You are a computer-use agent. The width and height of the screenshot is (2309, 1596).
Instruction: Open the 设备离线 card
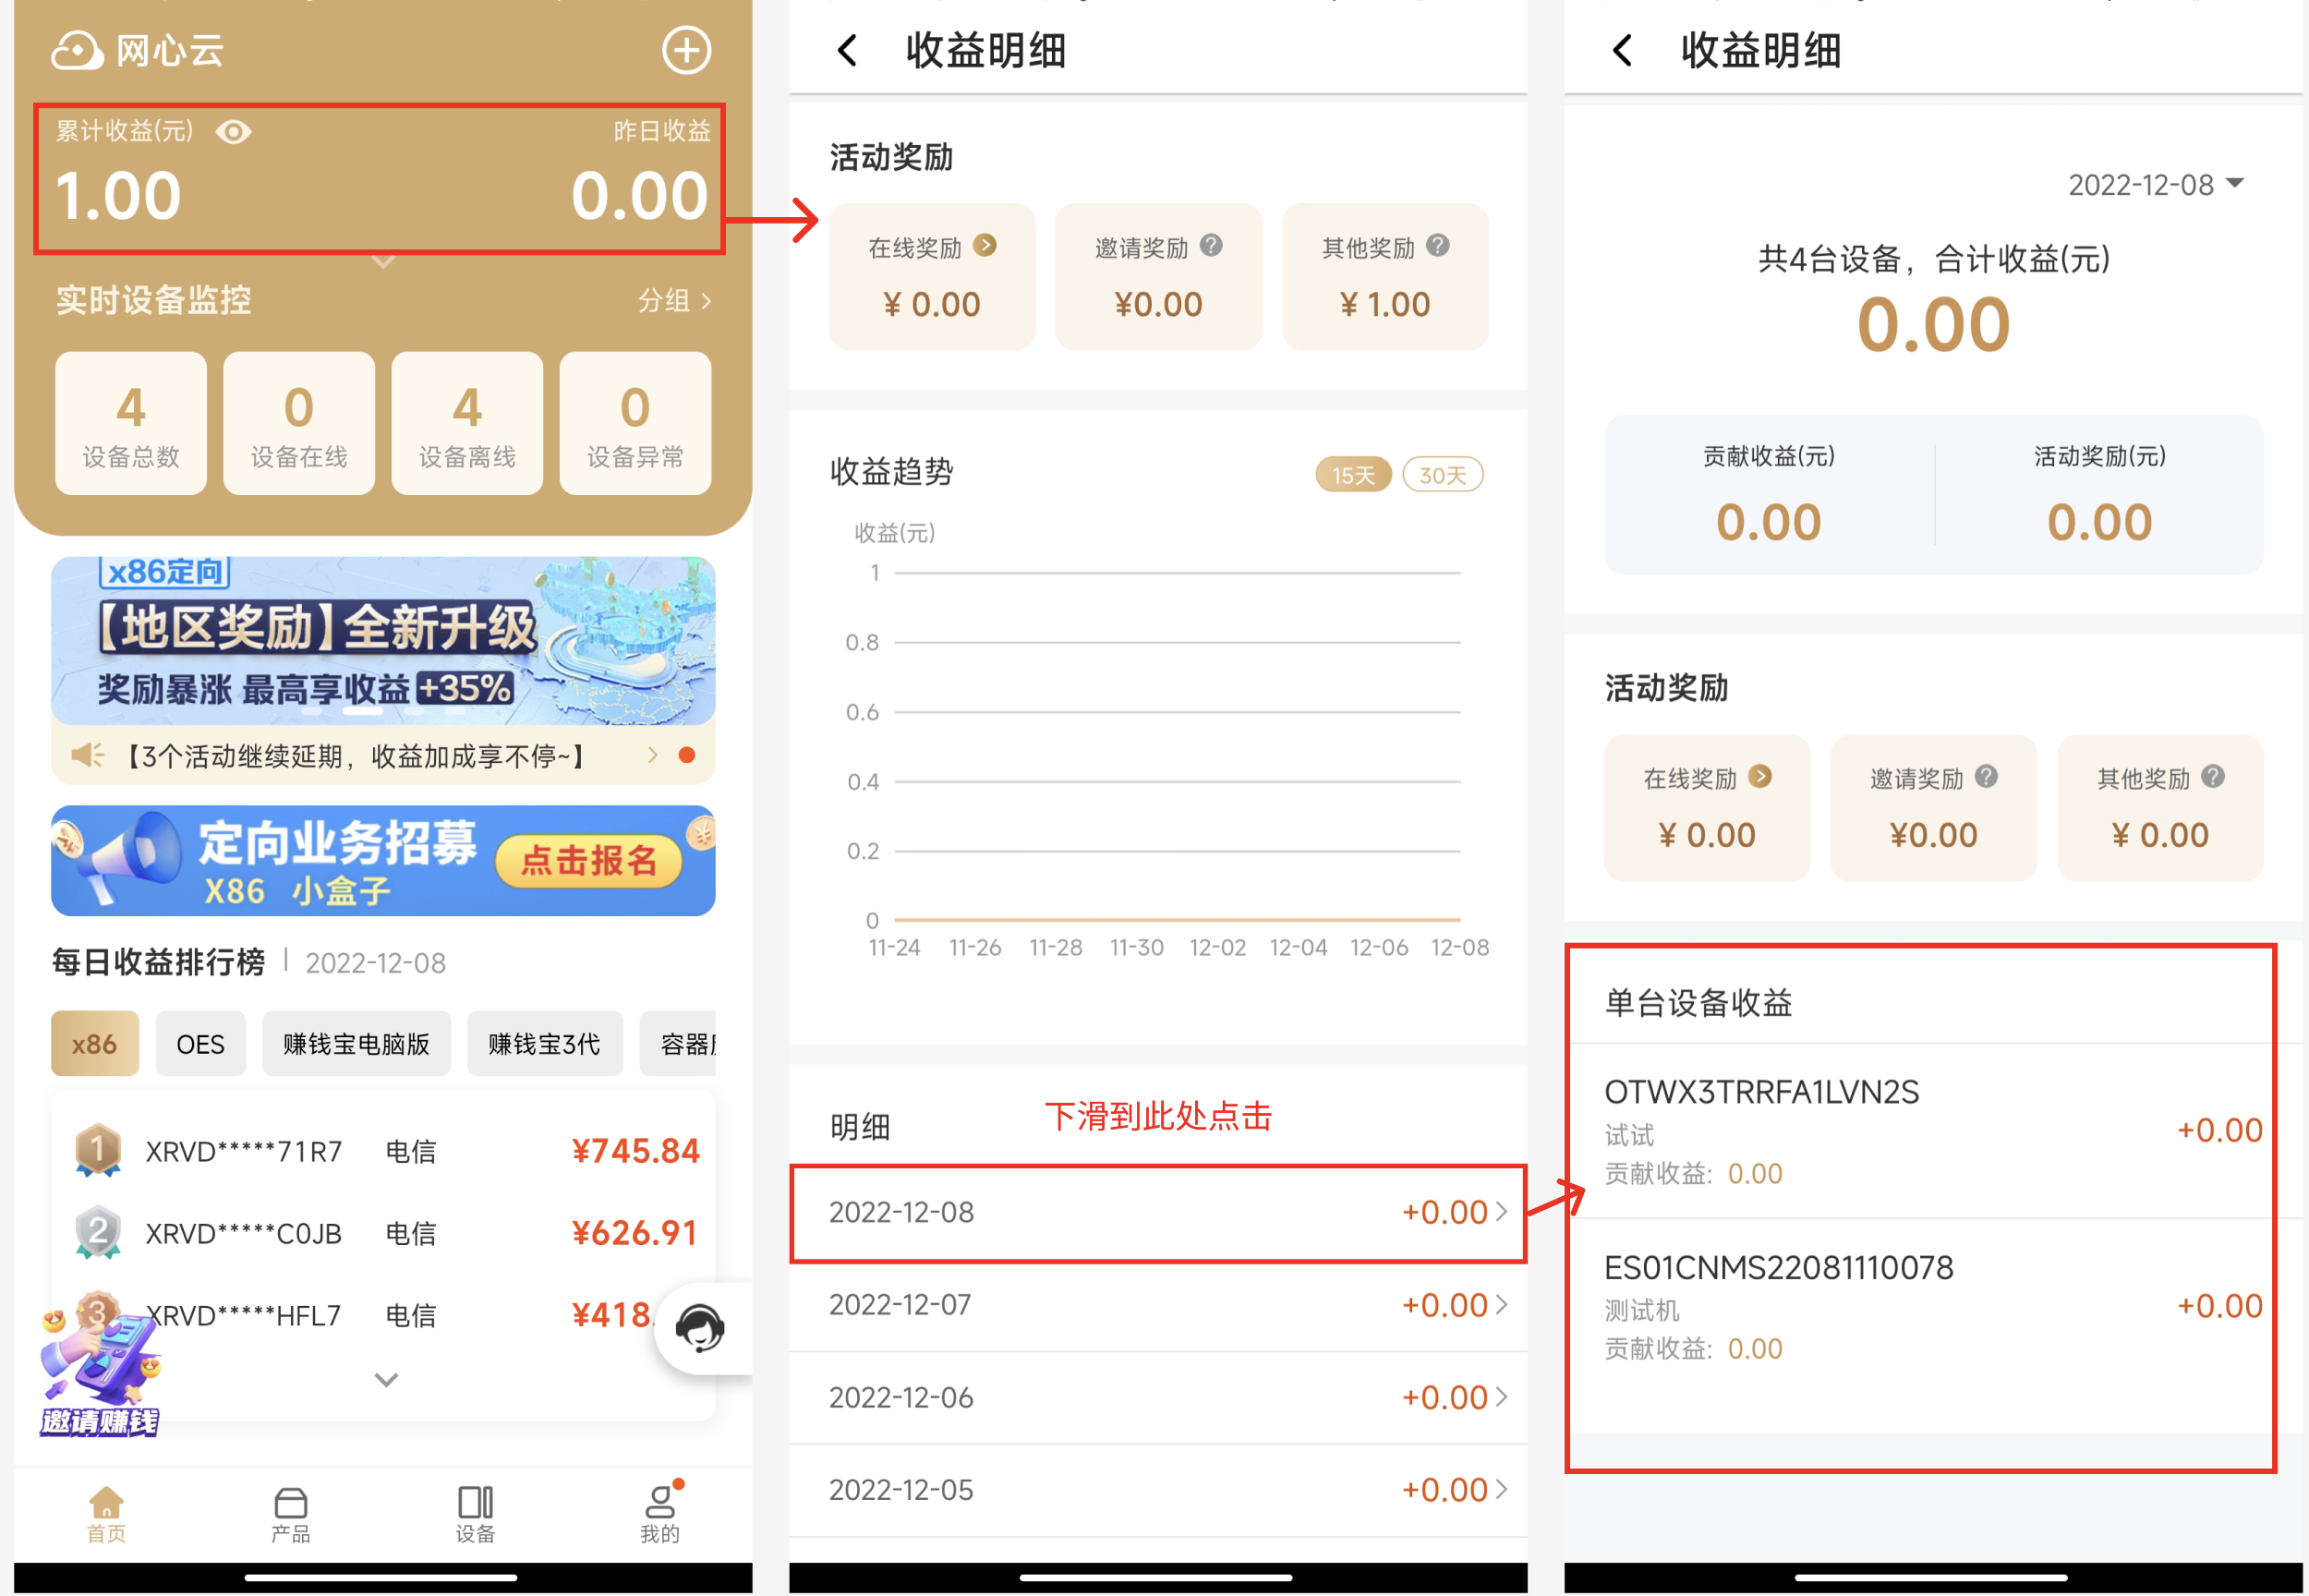(x=467, y=423)
